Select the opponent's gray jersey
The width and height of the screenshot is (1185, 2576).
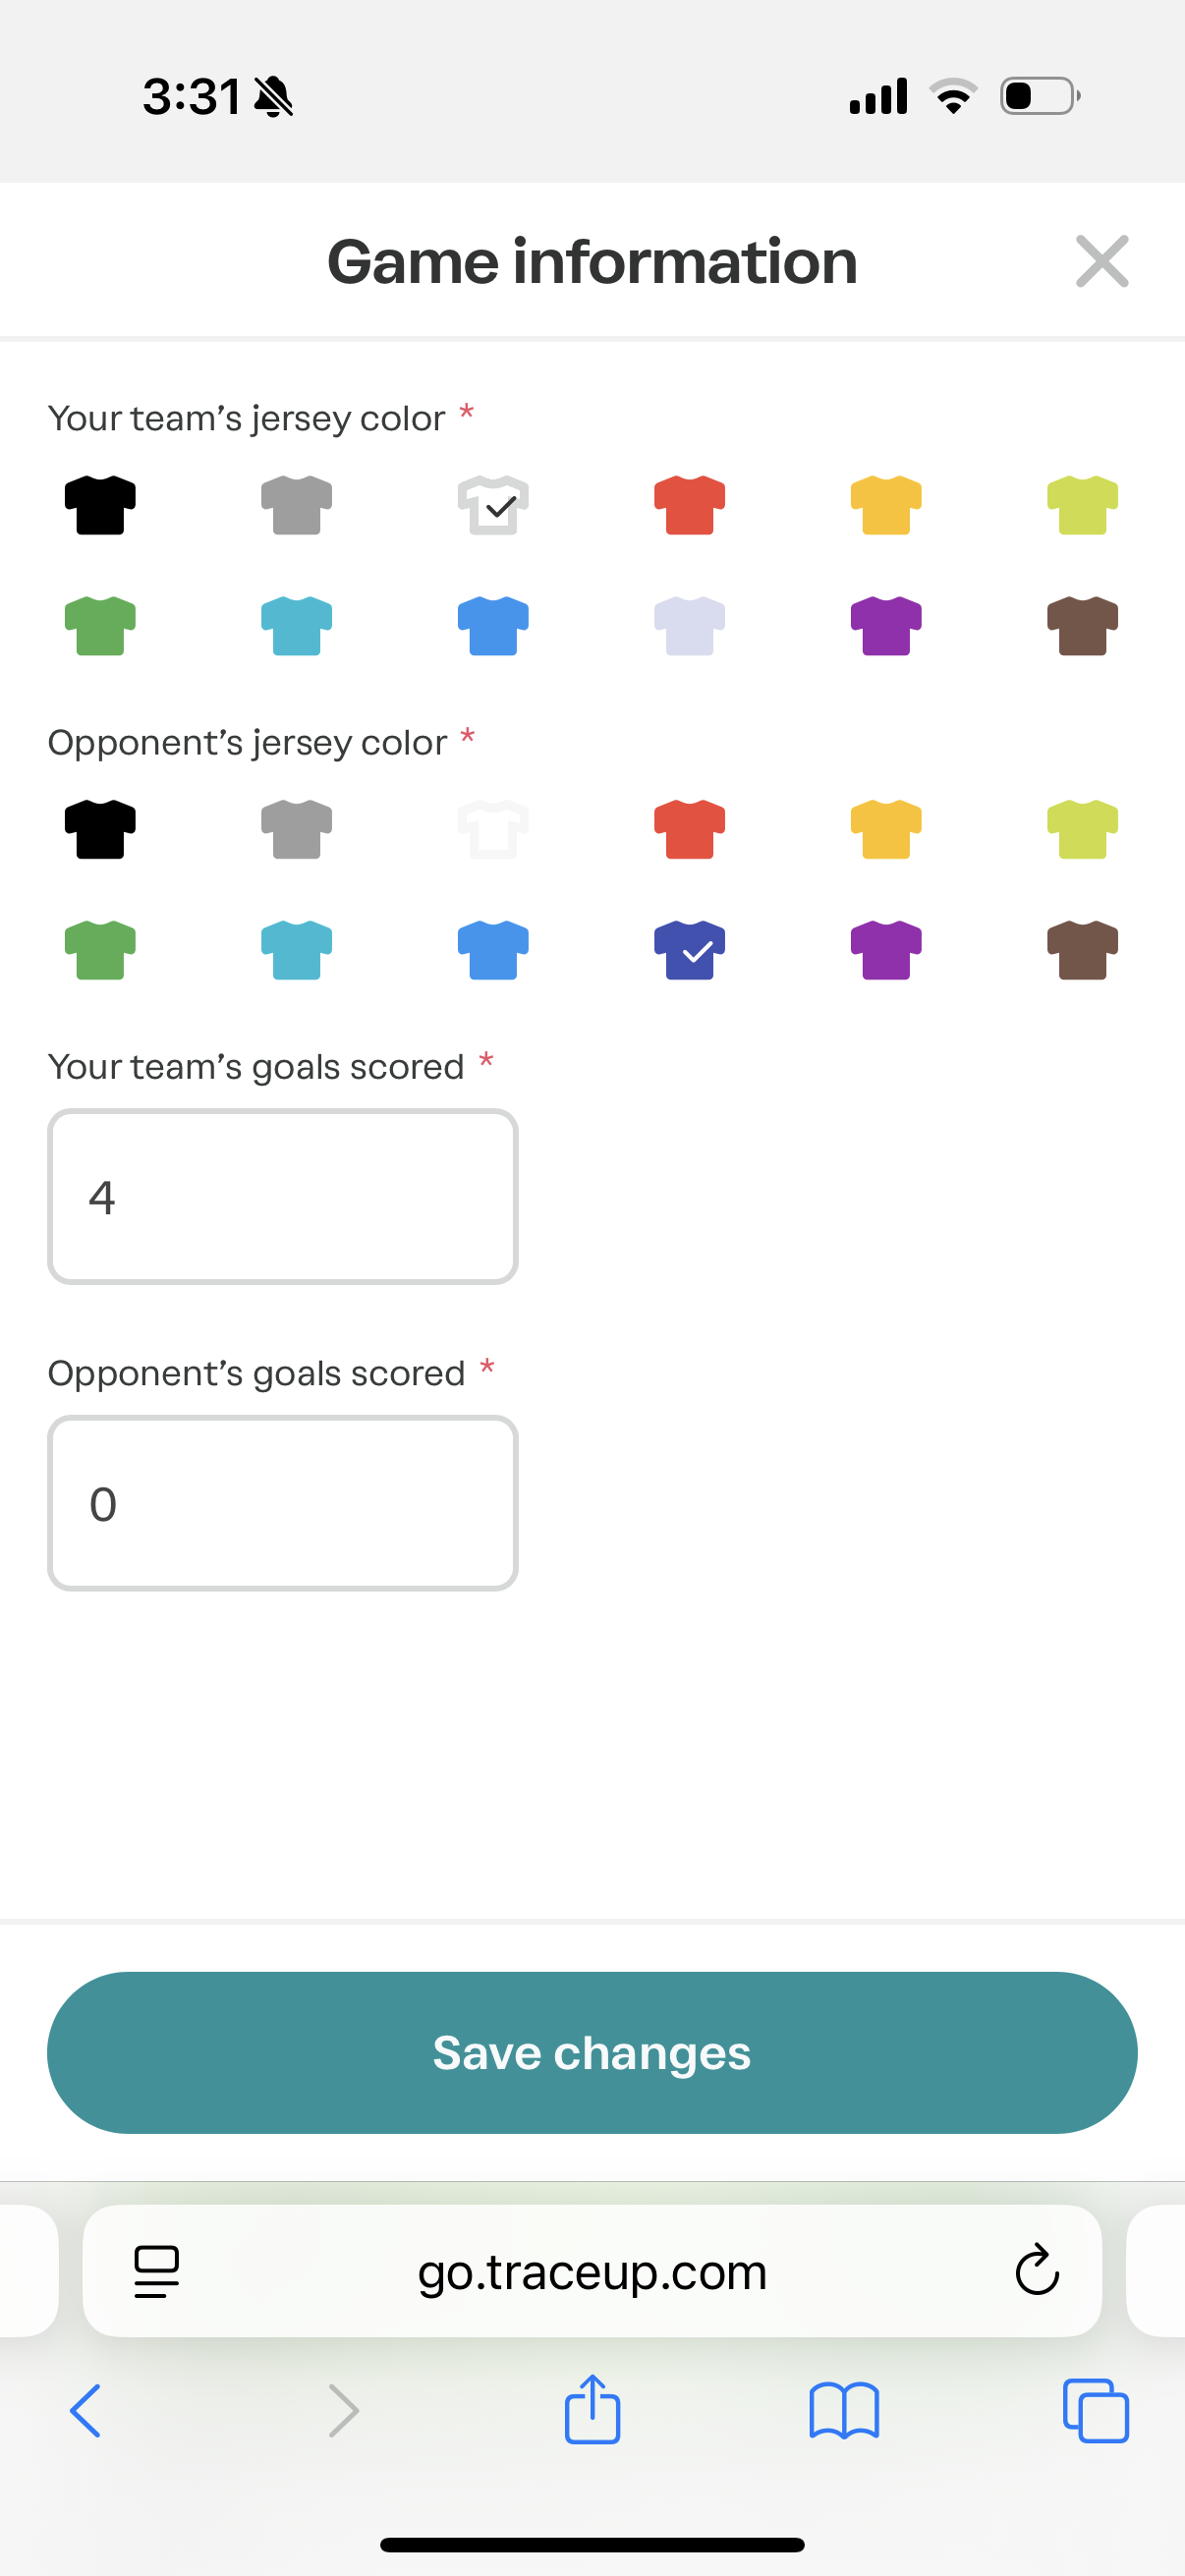(296, 829)
